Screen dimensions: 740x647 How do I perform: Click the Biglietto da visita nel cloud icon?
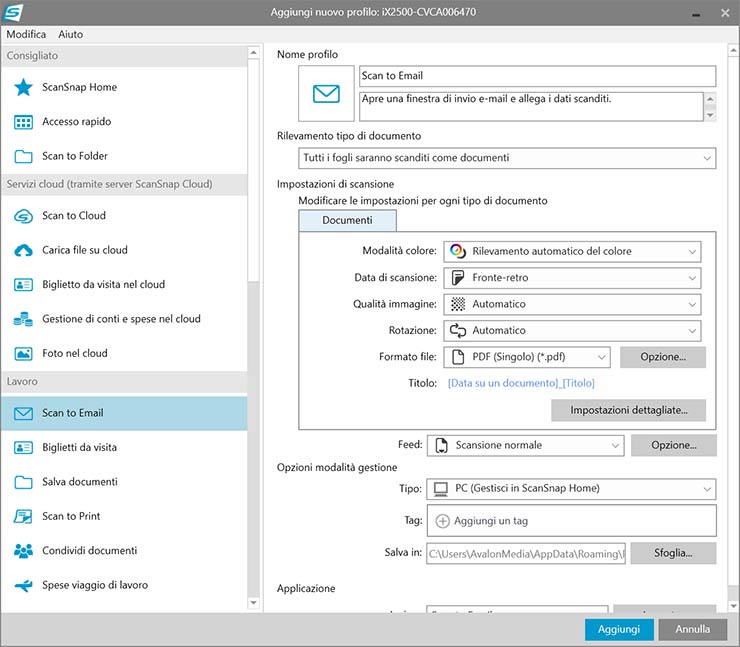23,285
